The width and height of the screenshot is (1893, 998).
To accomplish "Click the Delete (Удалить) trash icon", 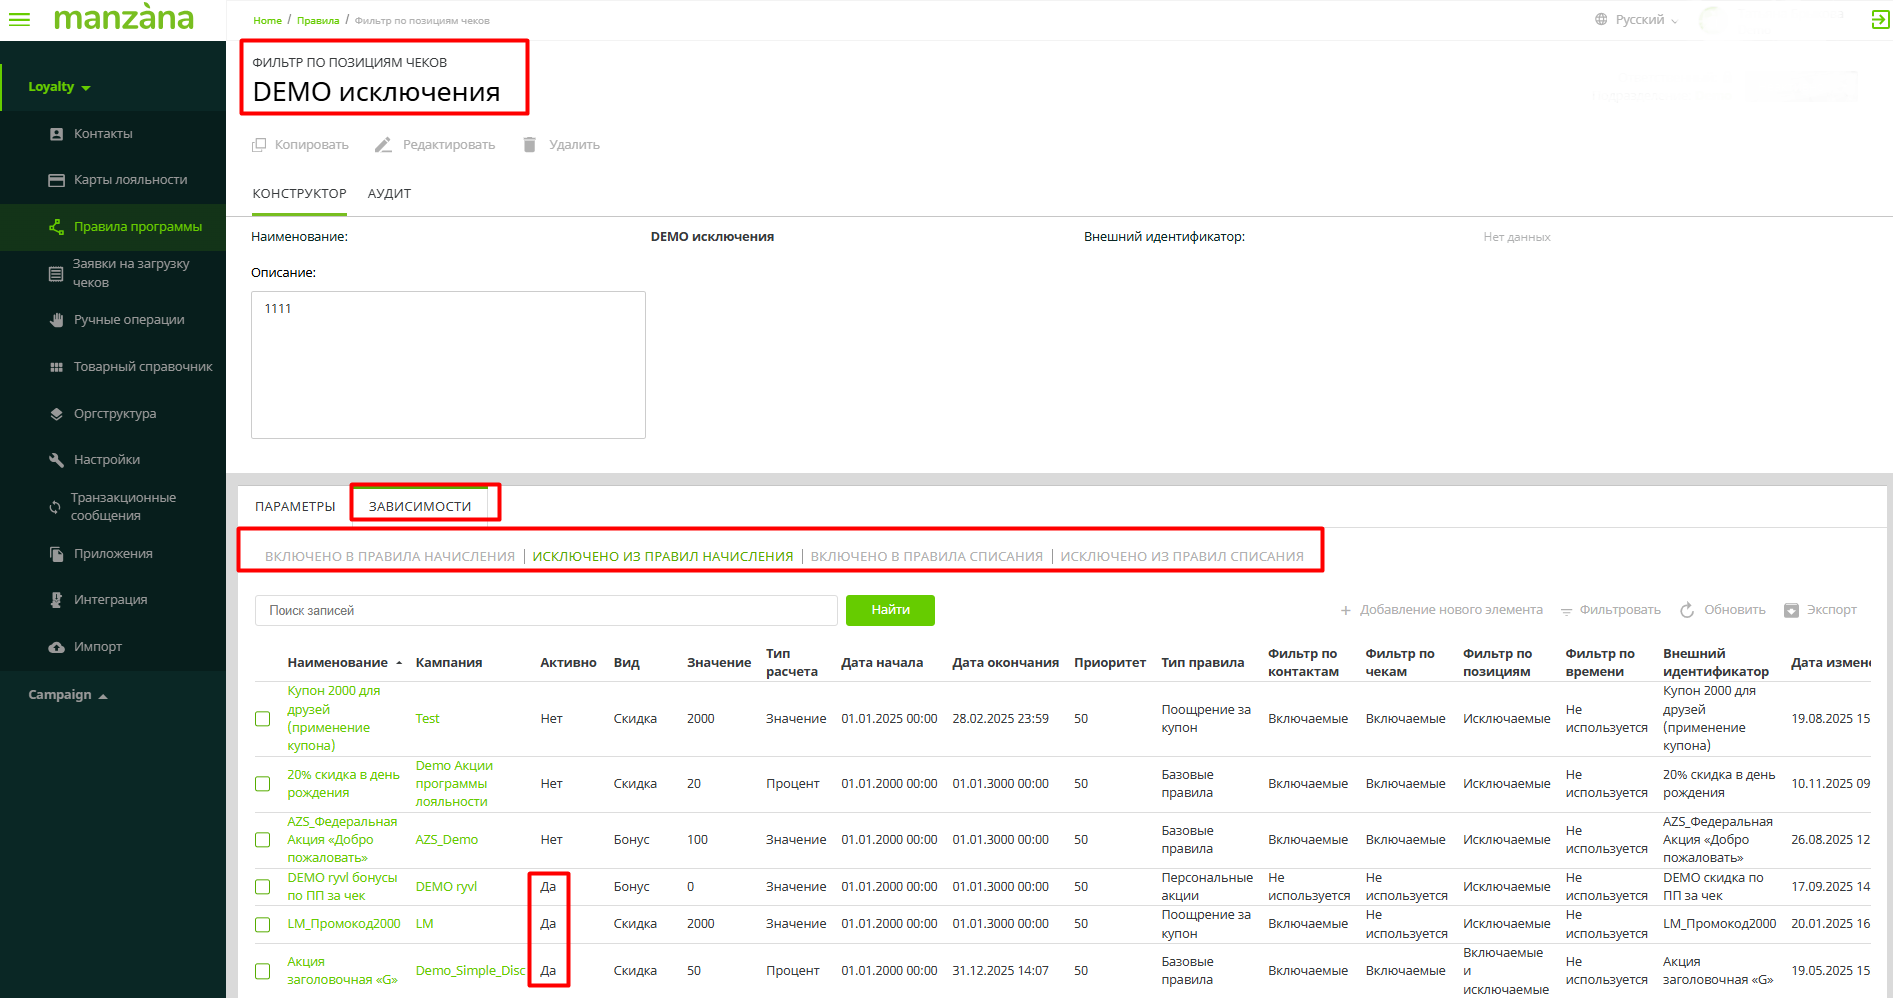I will click(x=529, y=145).
